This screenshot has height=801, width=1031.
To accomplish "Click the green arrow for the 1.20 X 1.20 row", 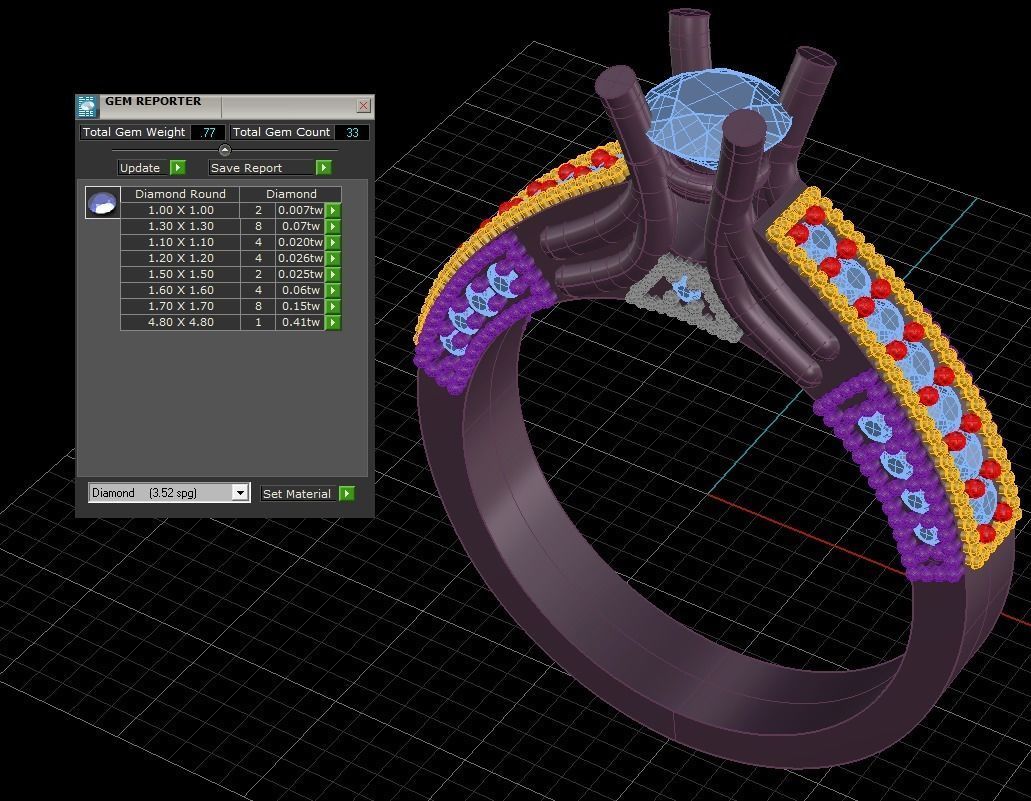I will point(333,258).
